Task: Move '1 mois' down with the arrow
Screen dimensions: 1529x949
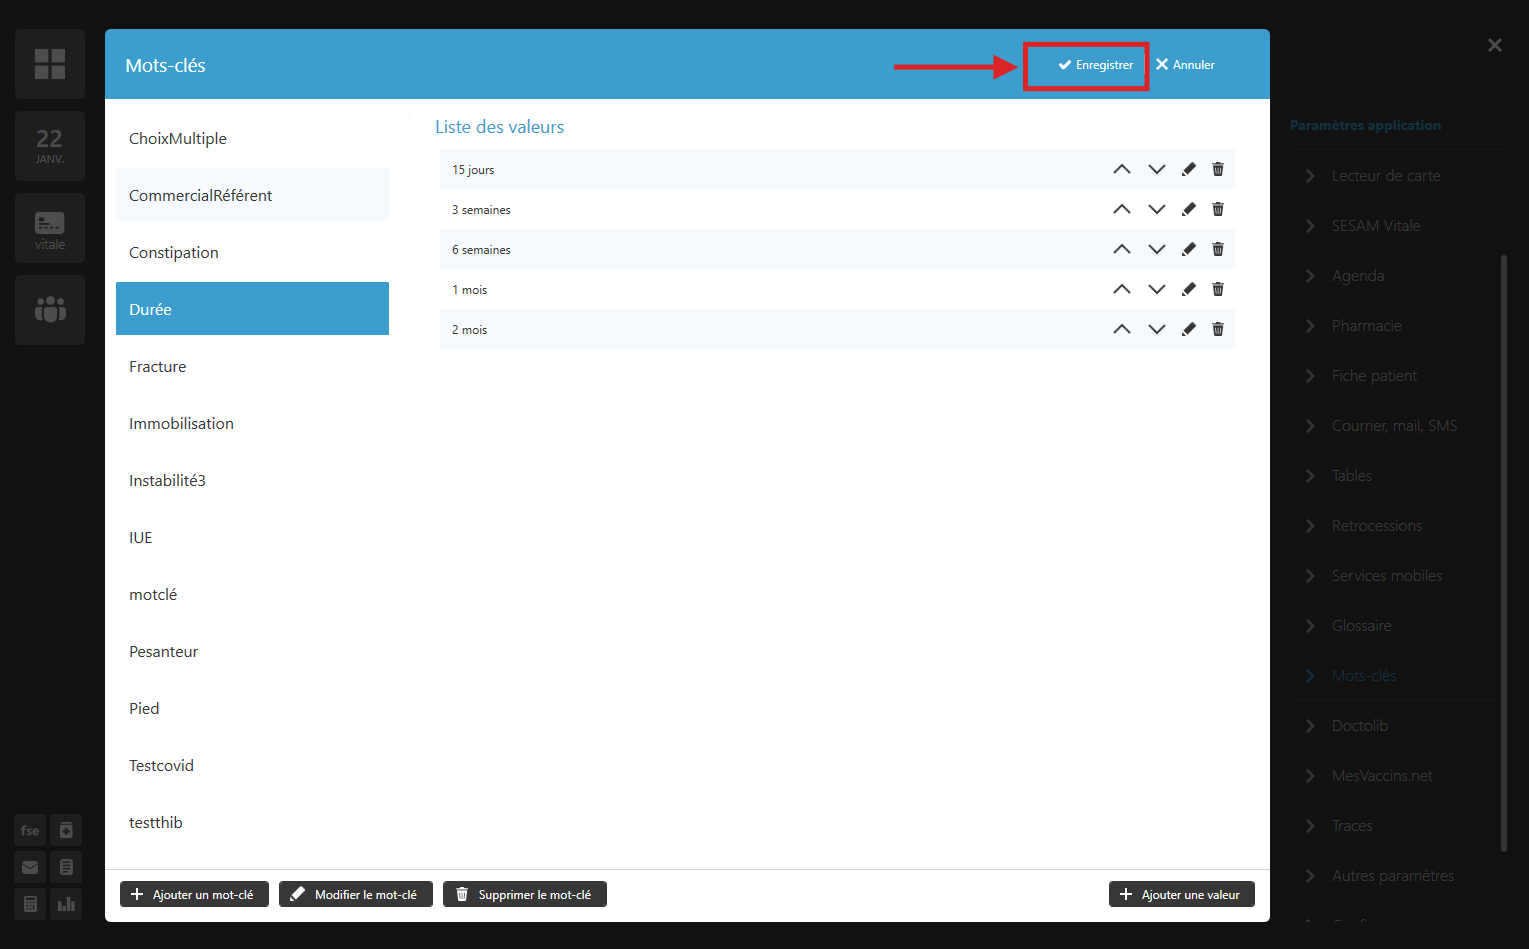Action: coord(1156,289)
